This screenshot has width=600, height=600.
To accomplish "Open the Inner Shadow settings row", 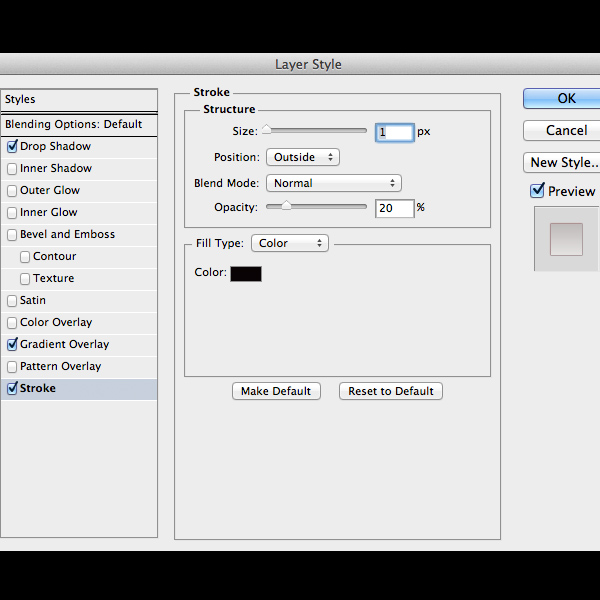I will click(79, 169).
